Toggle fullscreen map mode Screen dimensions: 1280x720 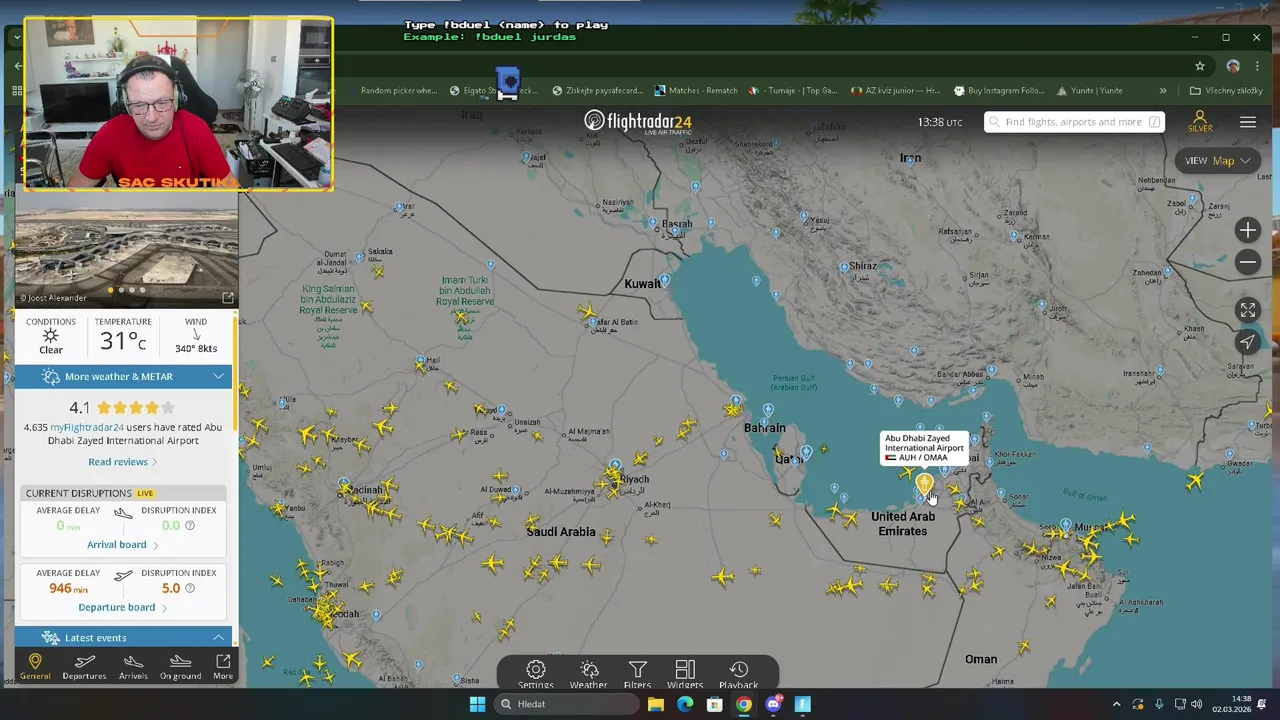coord(1247,310)
